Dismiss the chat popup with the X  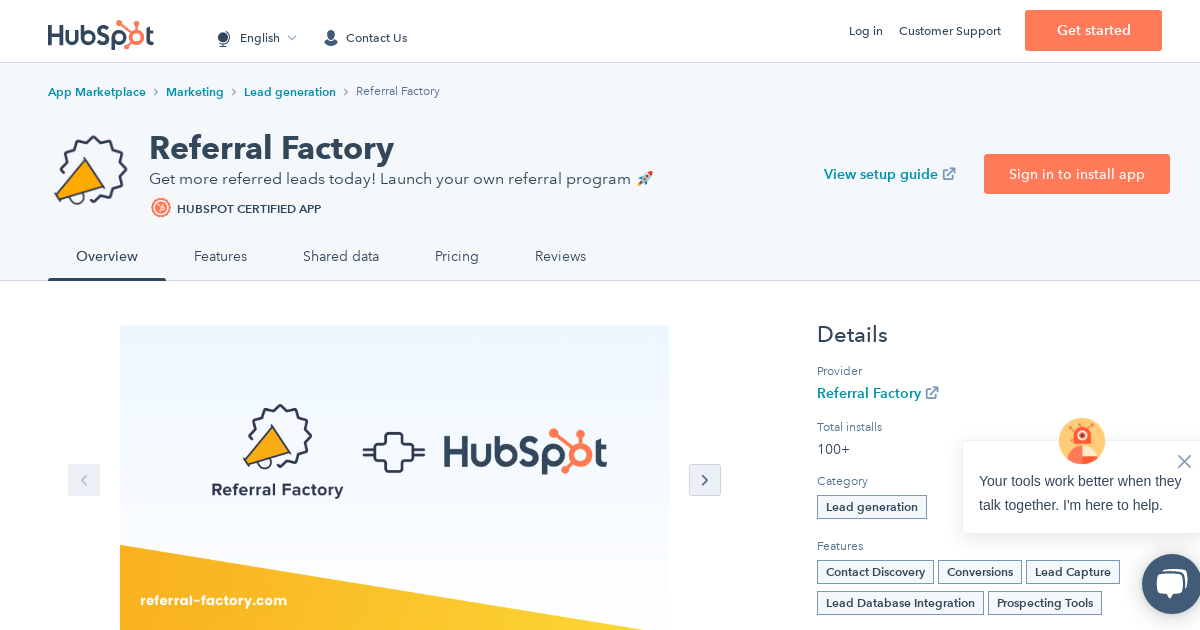(x=1184, y=462)
